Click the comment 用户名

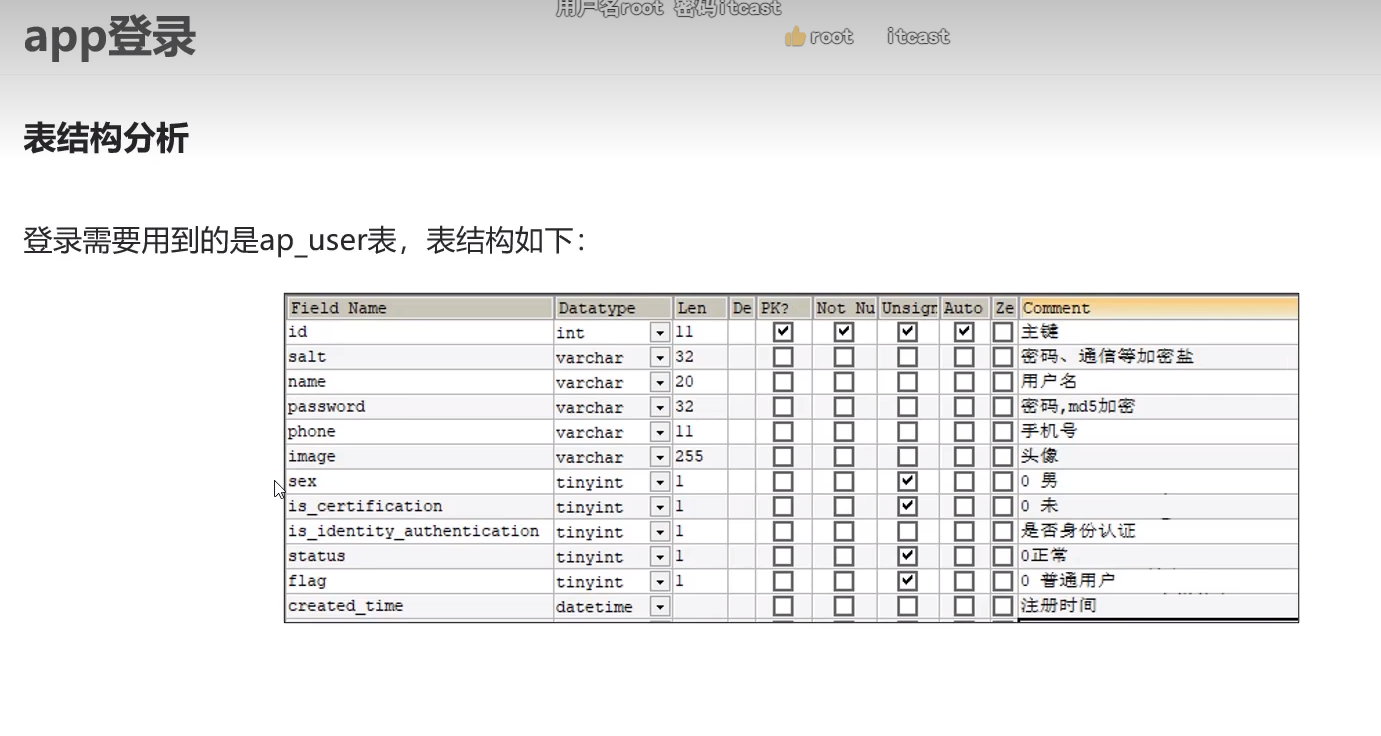1049,382
